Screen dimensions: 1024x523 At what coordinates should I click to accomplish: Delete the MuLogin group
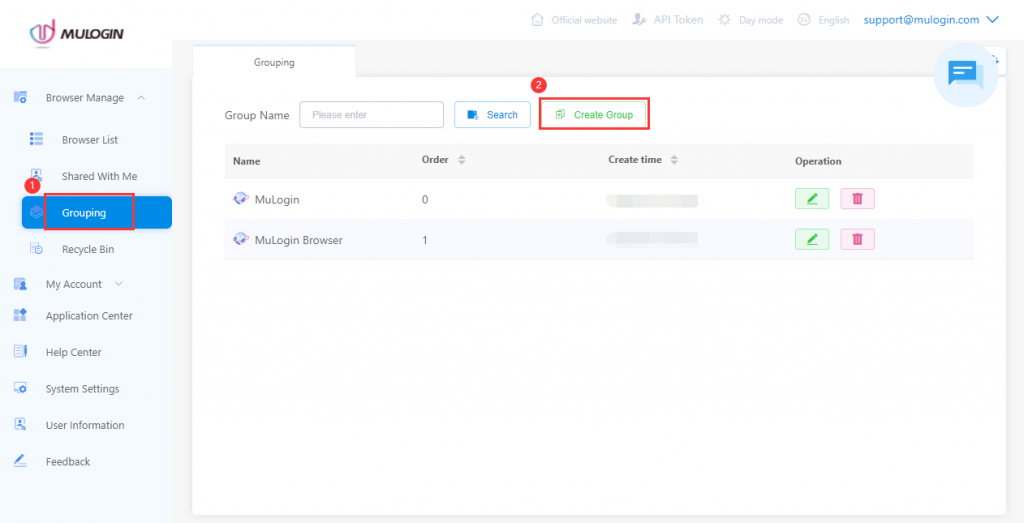pos(857,199)
